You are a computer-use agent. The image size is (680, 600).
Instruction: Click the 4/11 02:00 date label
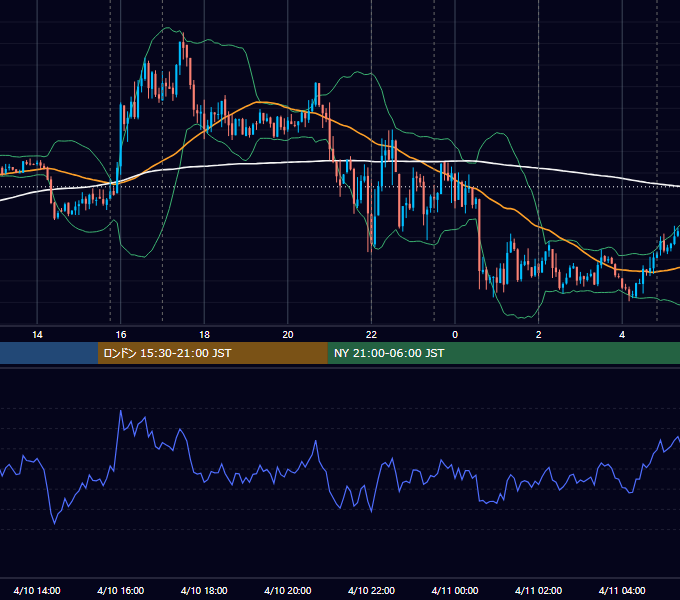(x=538, y=590)
